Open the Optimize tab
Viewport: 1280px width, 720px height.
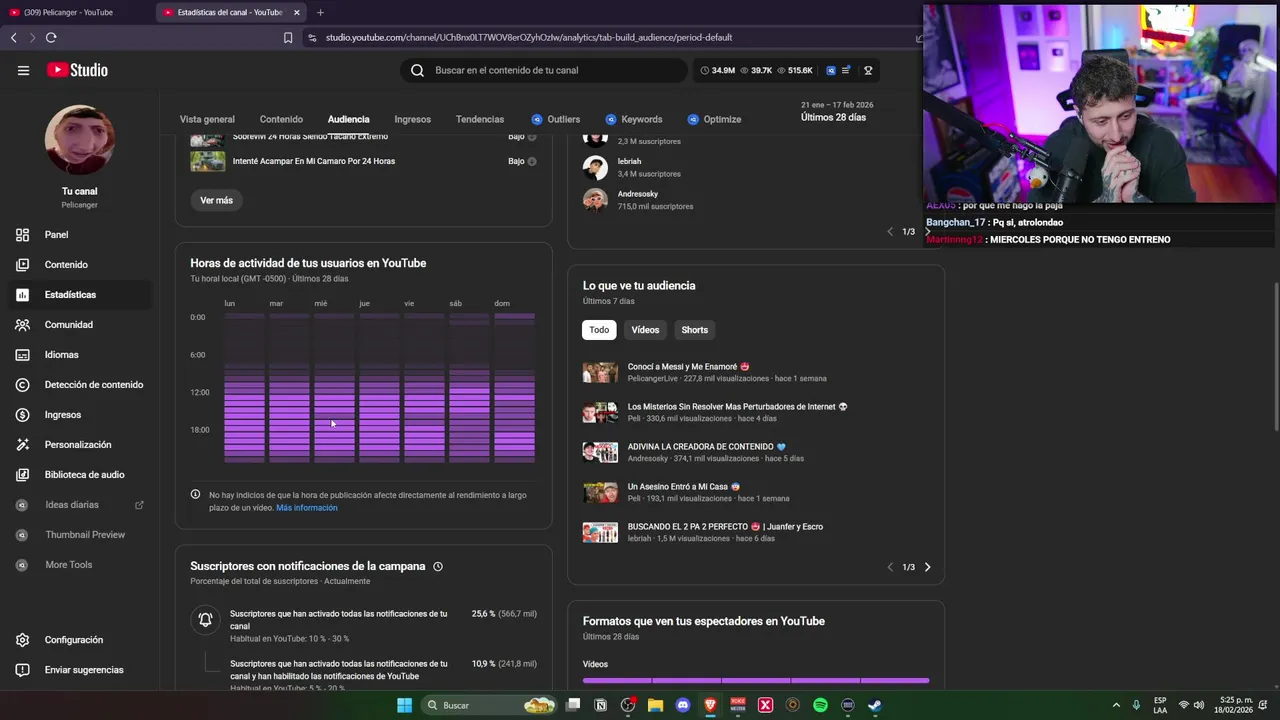pyautogui.click(x=712, y=119)
